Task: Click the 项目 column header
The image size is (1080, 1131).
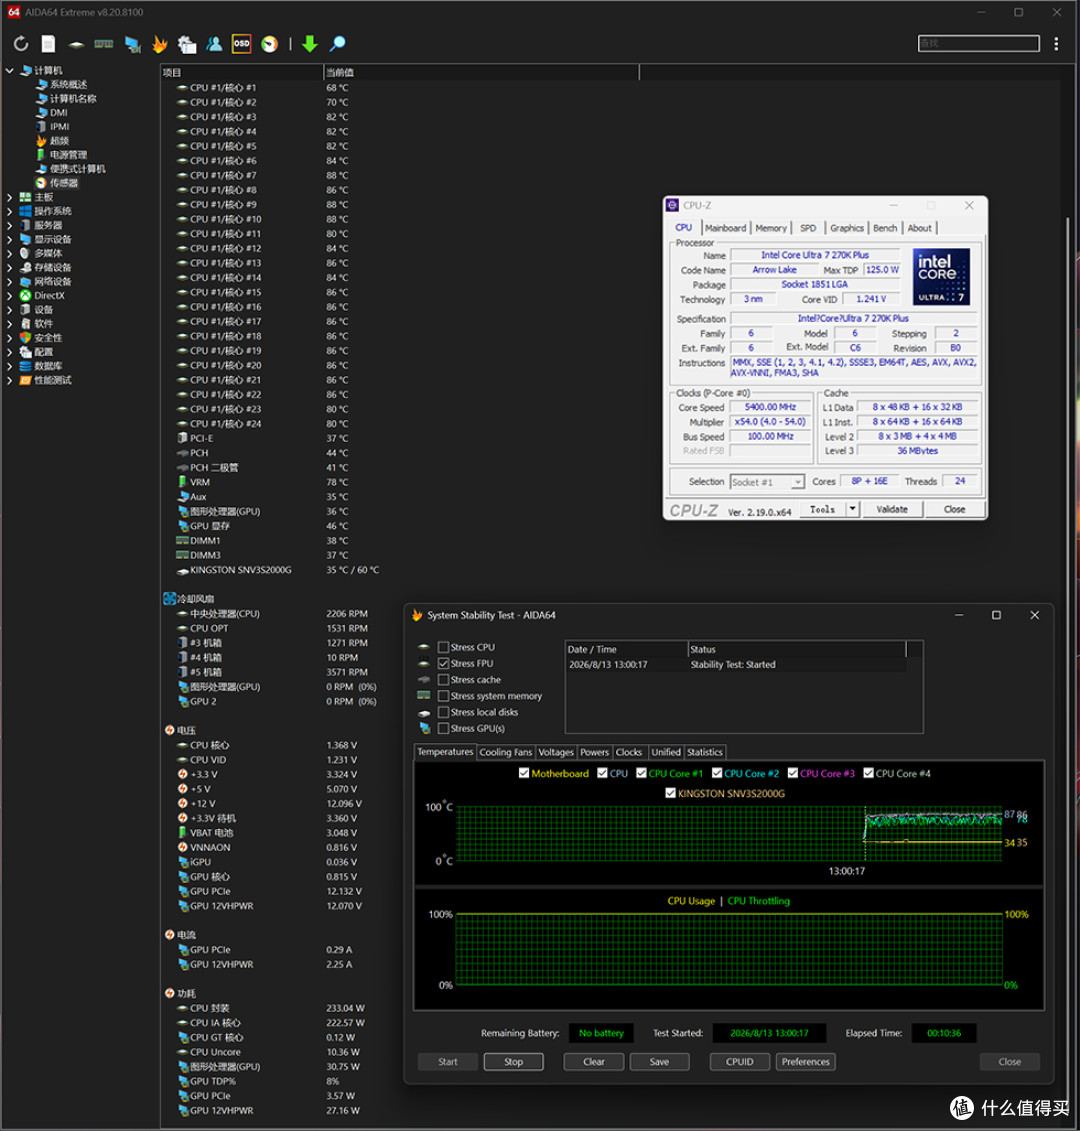Action: (x=242, y=72)
